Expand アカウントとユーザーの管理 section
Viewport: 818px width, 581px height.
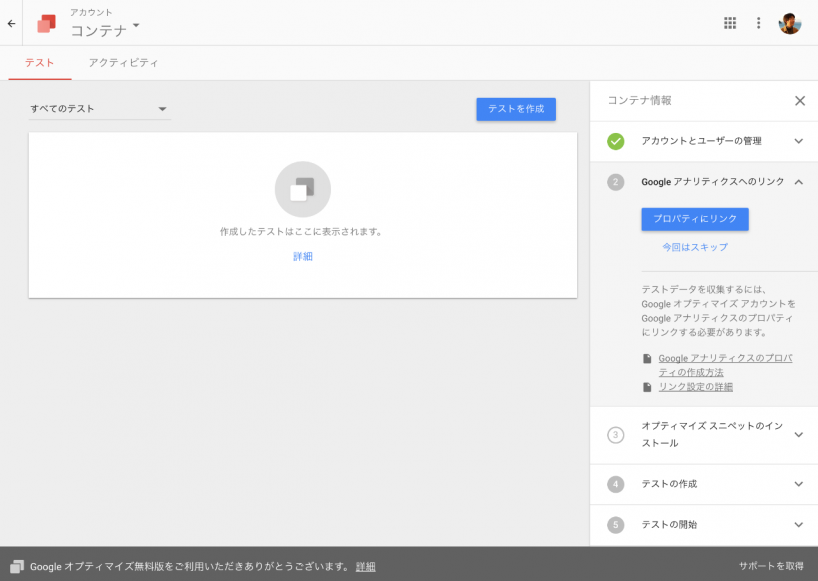798,141
